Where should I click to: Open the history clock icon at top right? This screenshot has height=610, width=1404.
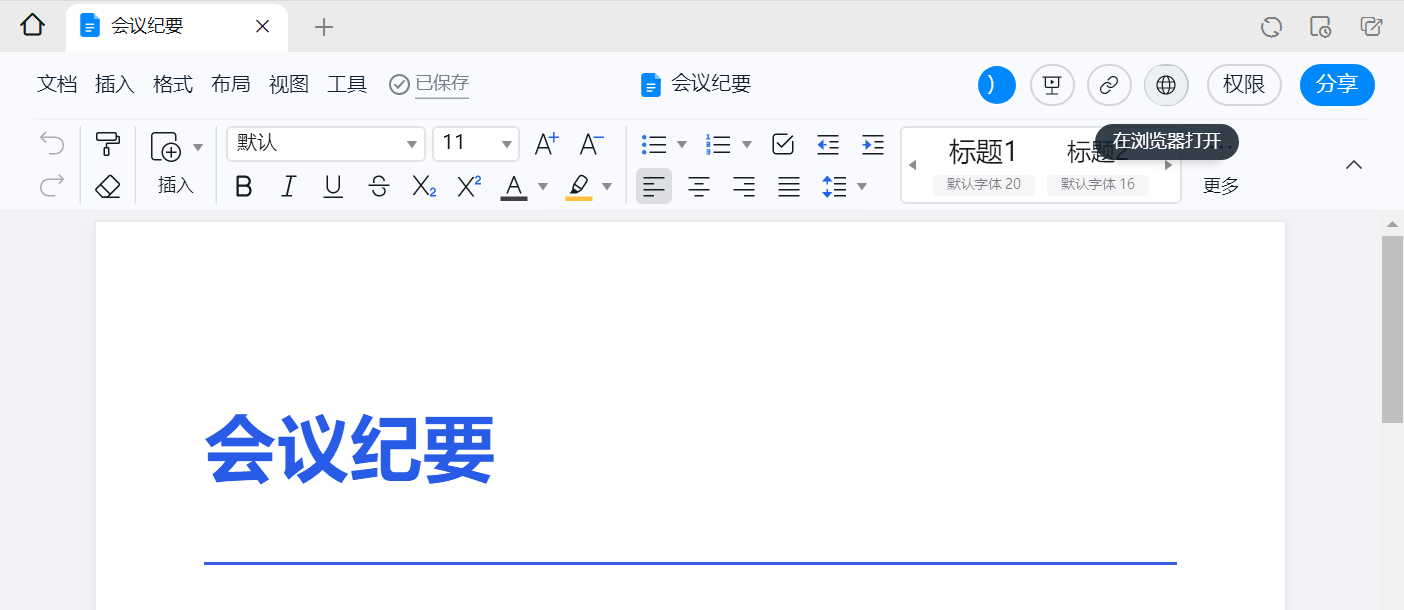pyautogui.click(x=1320, y=27)
